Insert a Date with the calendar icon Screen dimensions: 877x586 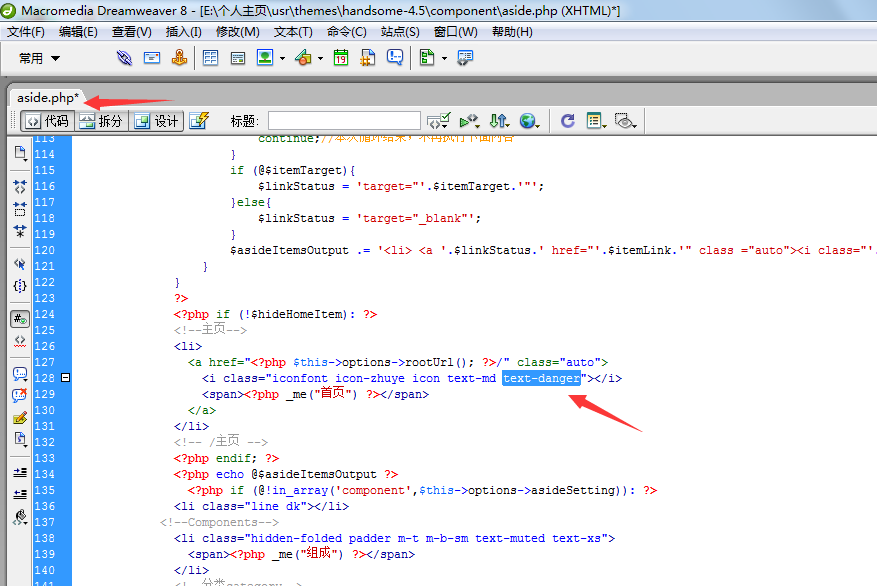click(x=341, y=58)
